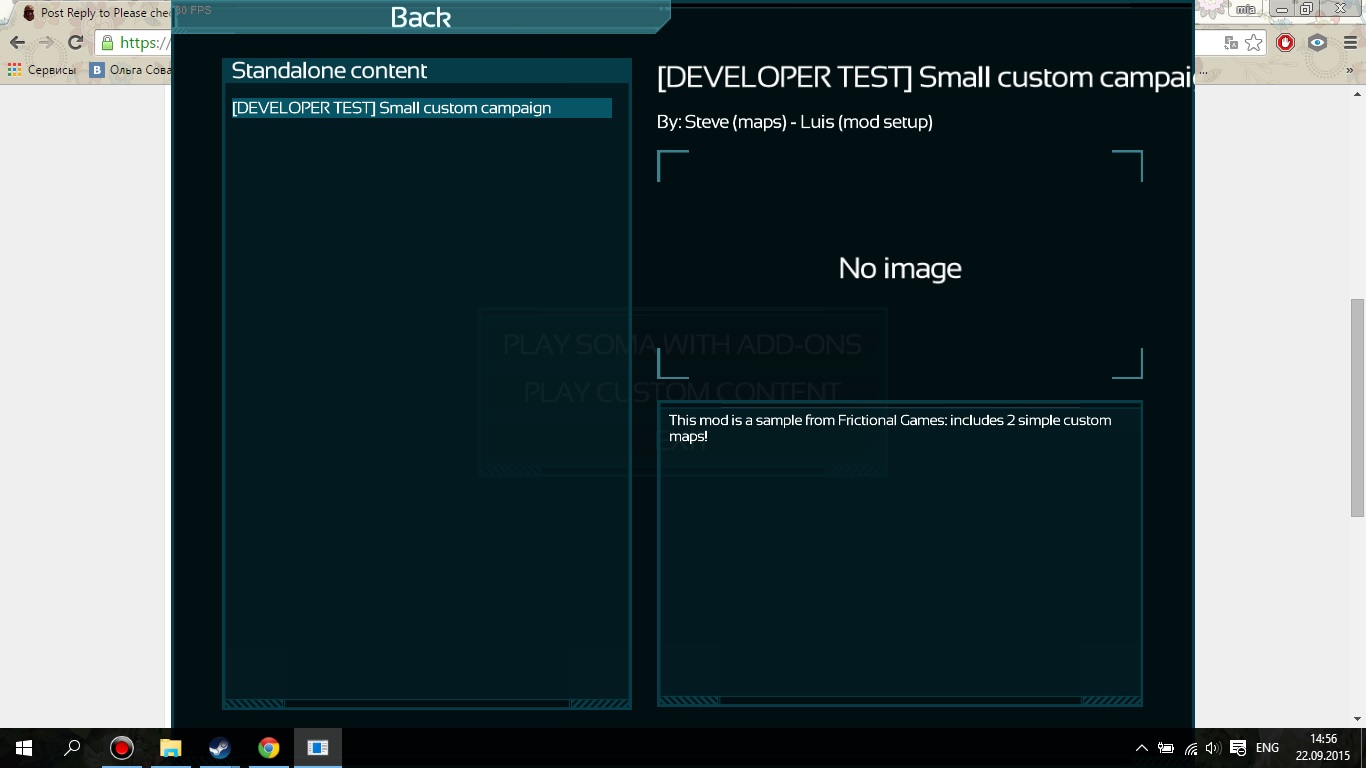
Task: Open the AdBlock red stop-hand extension
Action: [1286, 43]
